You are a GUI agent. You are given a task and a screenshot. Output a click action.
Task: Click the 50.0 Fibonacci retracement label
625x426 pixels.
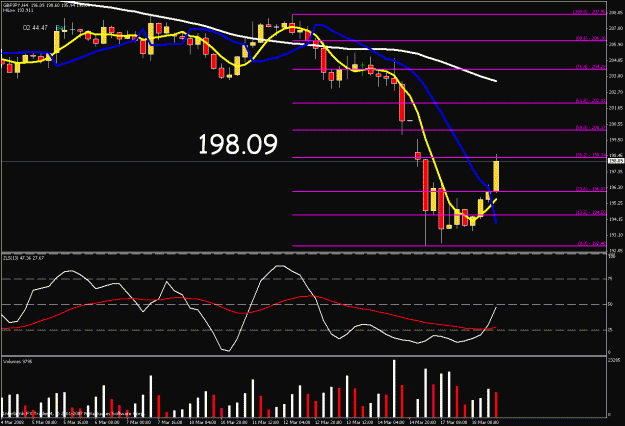click(x=591, y=128)
